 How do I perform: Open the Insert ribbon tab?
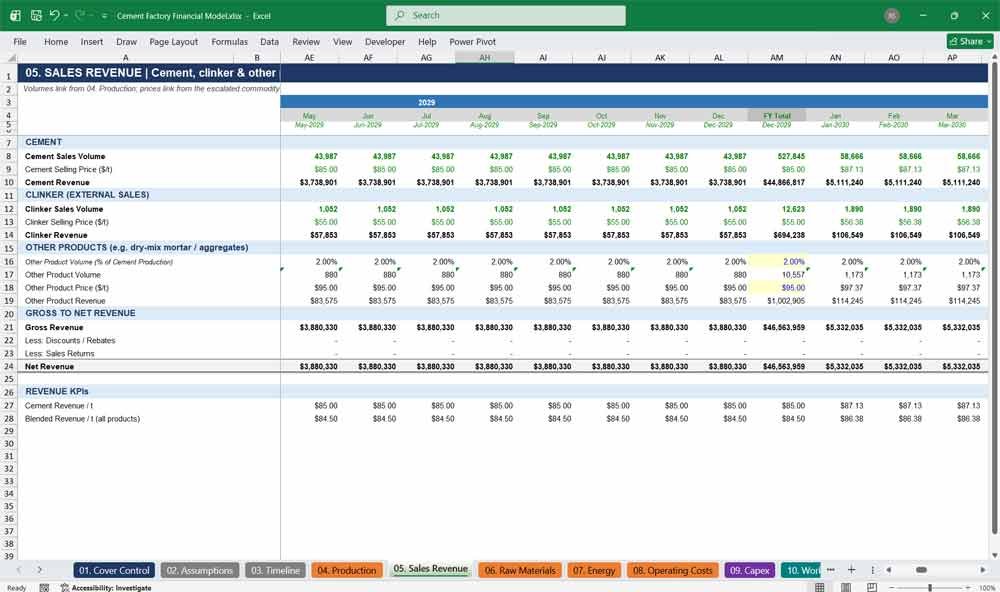[x=92, y=41]
